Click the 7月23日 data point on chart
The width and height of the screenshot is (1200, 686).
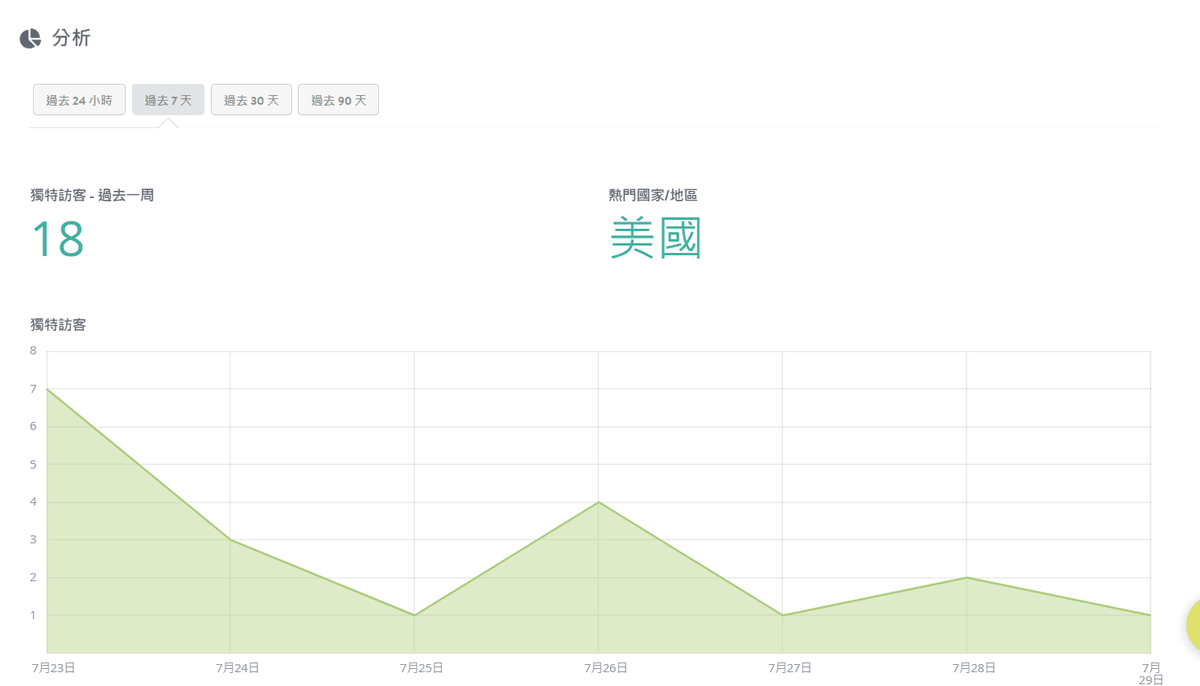click(x=47, y=389)
